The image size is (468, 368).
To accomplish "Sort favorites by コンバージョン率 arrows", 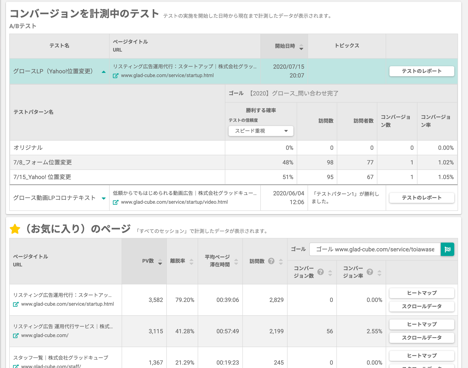I will click(379, 273).
